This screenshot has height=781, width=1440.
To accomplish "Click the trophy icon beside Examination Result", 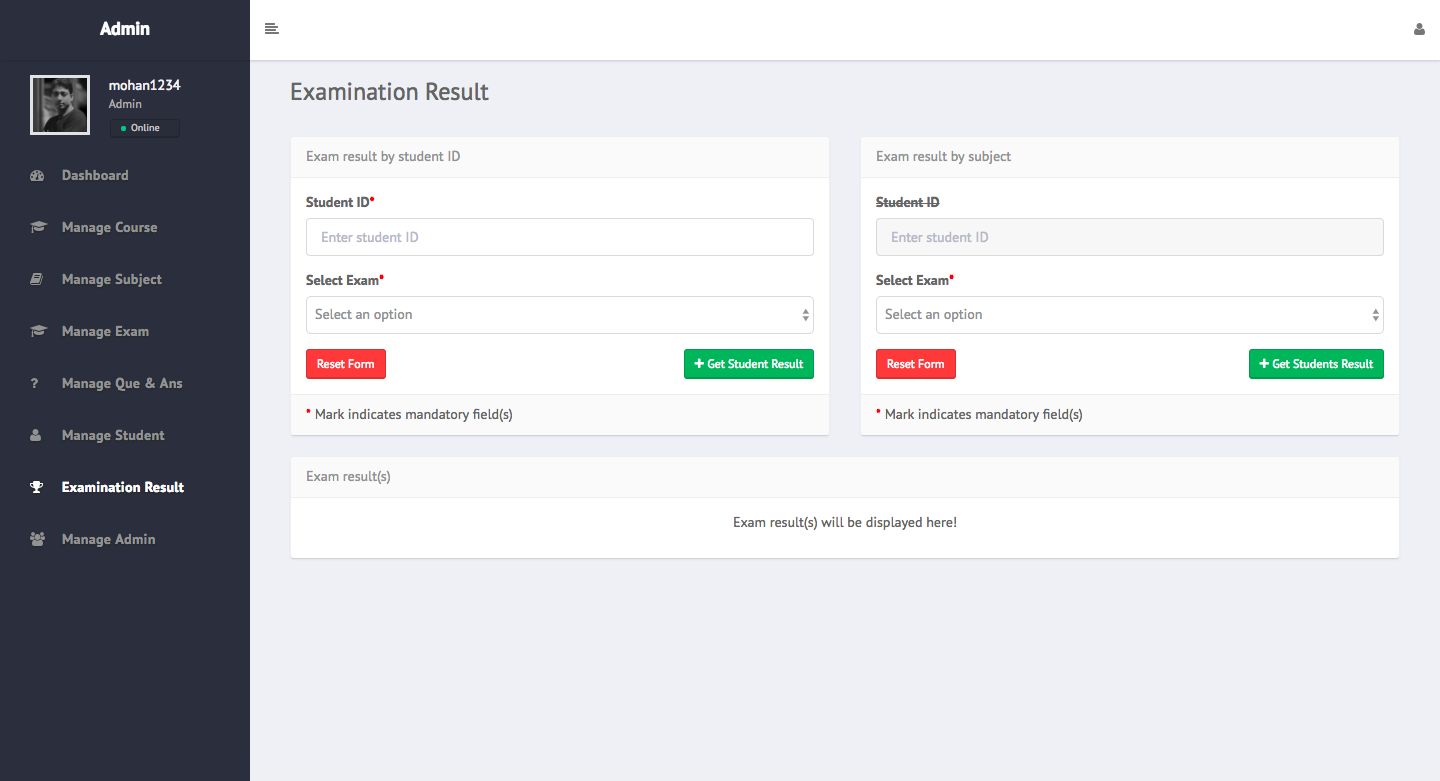I will tap(37, 487).
